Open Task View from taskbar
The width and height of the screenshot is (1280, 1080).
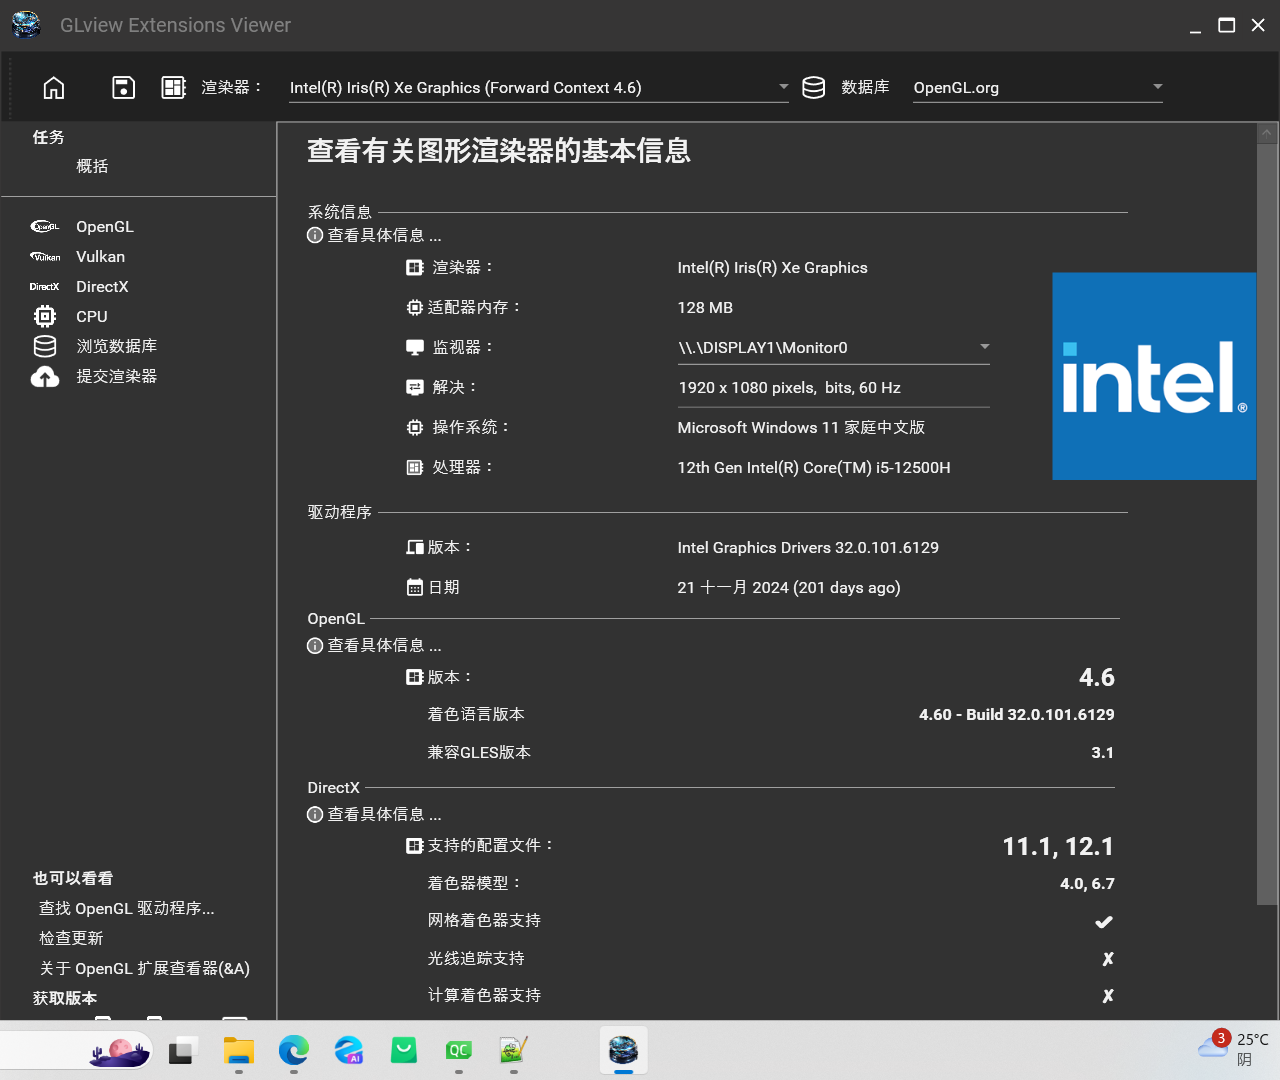pos(181,1050)
